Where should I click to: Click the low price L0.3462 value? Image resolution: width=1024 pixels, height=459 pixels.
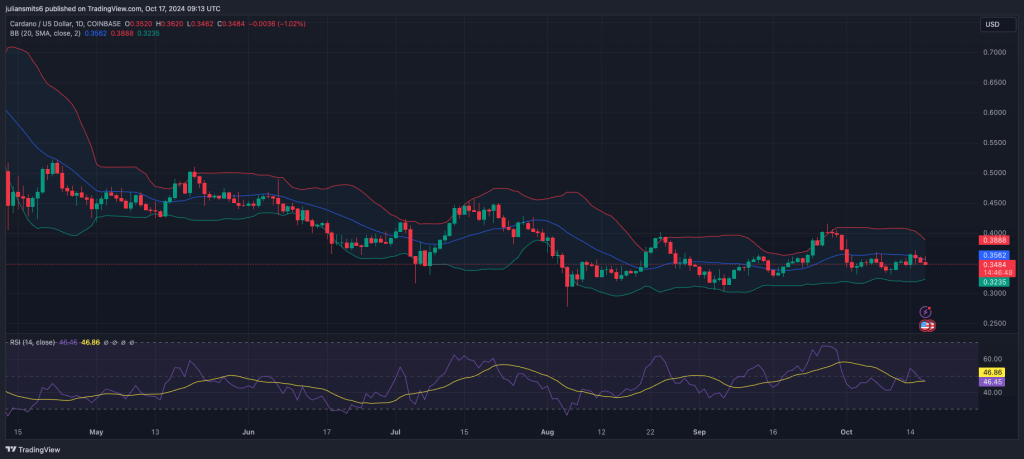200,24
